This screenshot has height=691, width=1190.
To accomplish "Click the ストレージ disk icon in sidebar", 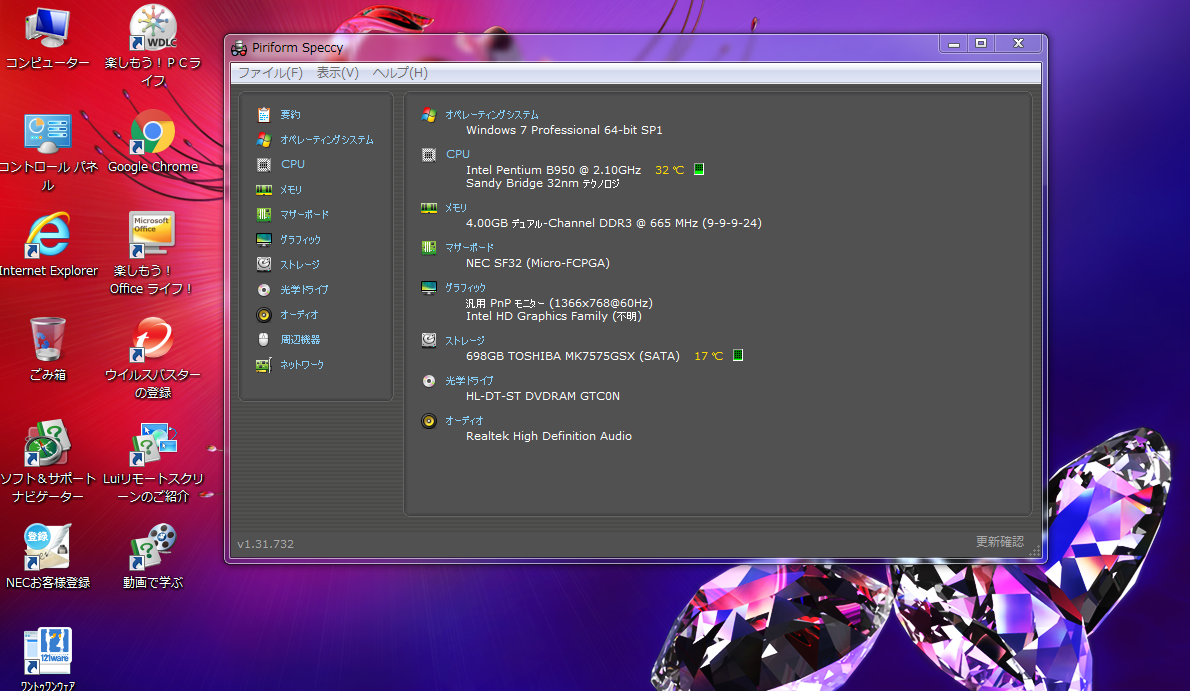I will [263, 264].
